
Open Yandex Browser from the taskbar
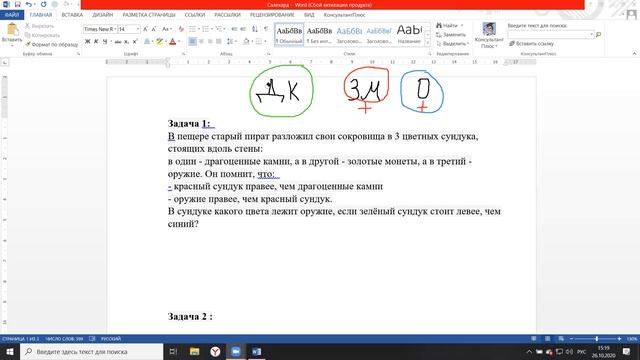[215, 351]
